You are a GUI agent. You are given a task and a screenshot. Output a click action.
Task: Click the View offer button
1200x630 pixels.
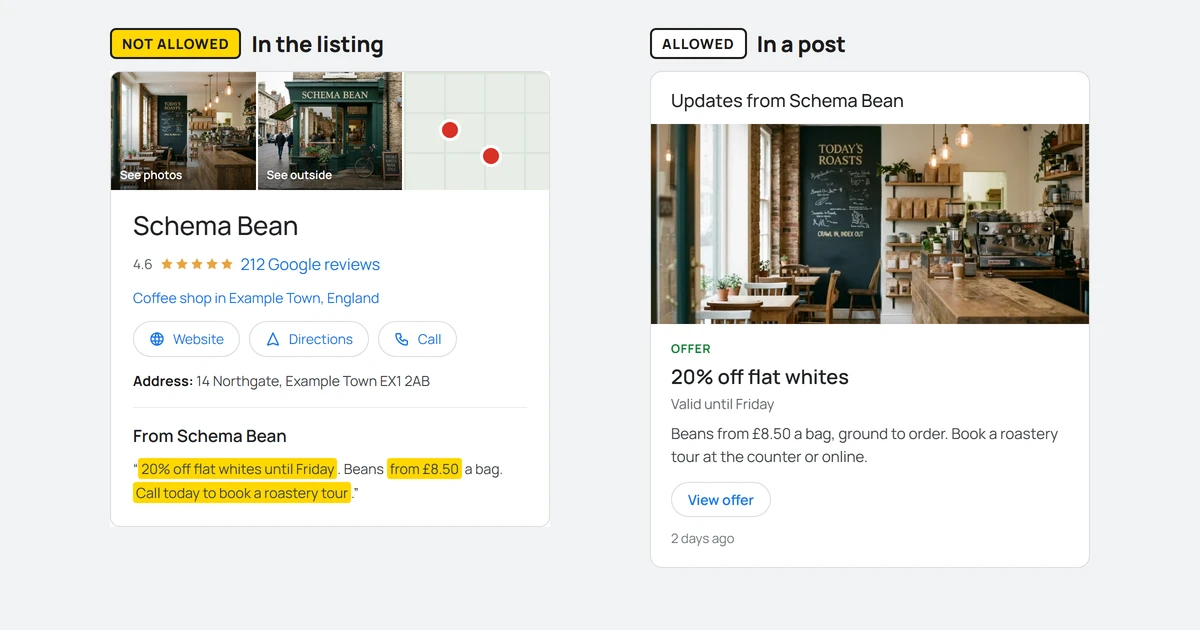720,500
